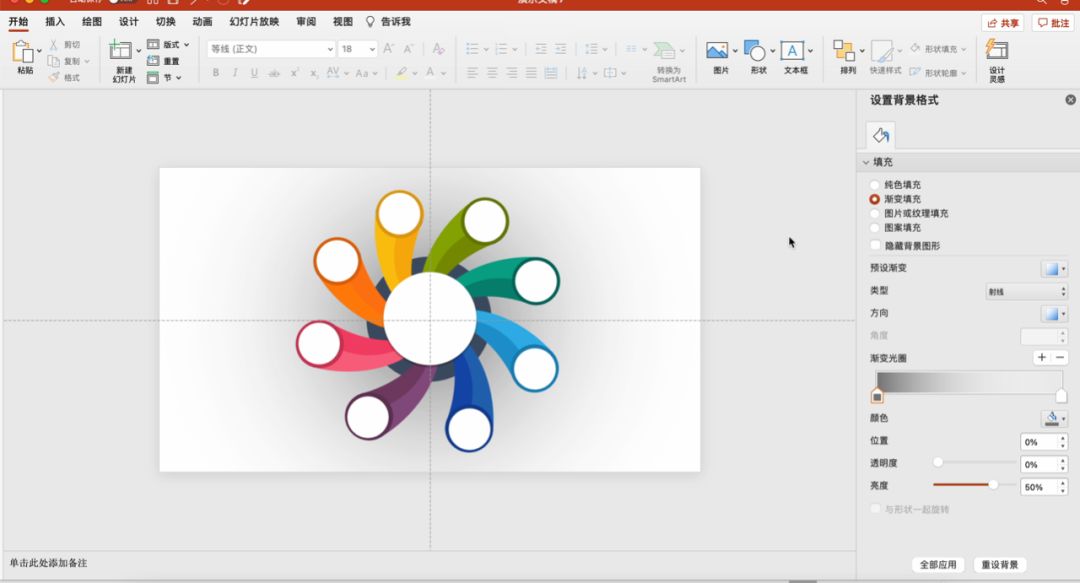Click the Position (位置) 0% field
This screenshot has width=1080, height=583.
[x=1039, y=442]
